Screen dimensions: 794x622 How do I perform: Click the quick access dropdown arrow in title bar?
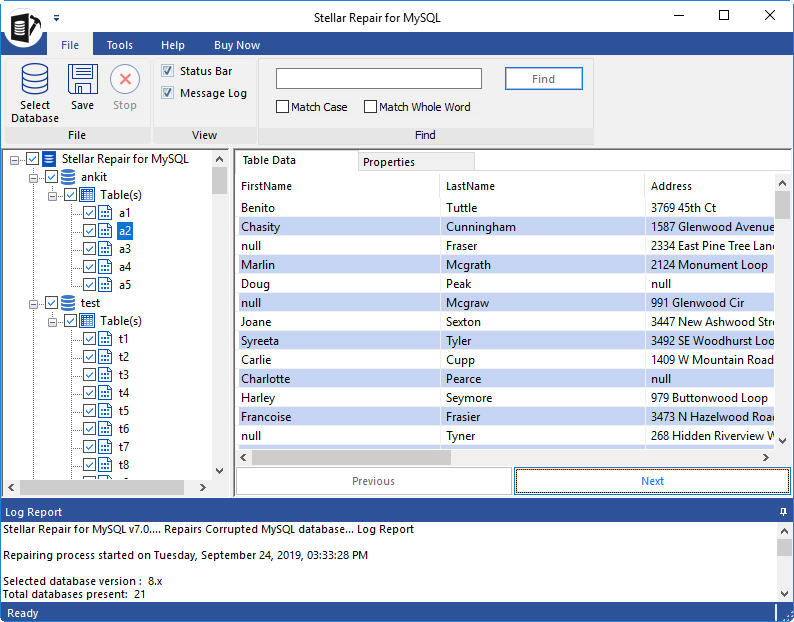click(x=57, y=17)
